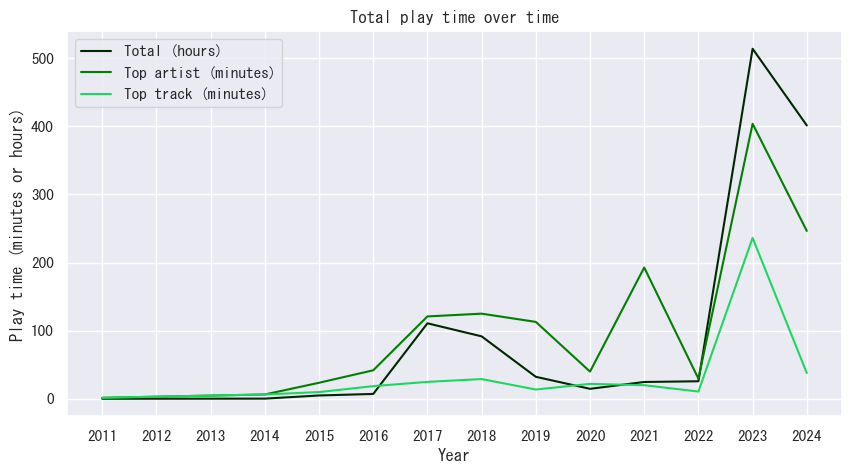Click the y-axis tick label 500

[x=43, y=59]
